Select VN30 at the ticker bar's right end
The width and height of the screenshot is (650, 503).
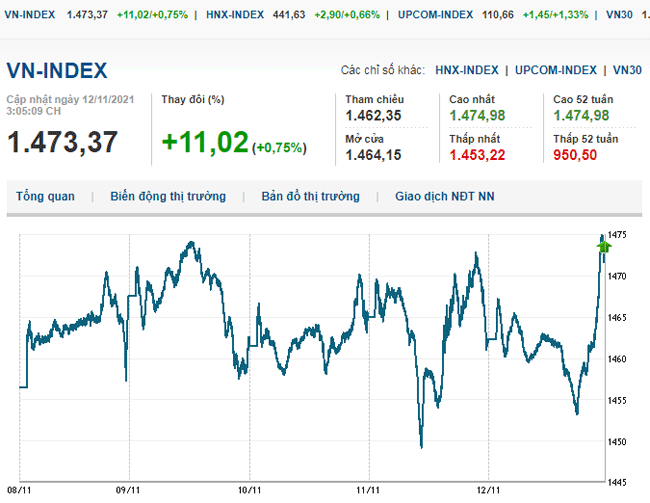pyautogui.click(x=618, y=15)
